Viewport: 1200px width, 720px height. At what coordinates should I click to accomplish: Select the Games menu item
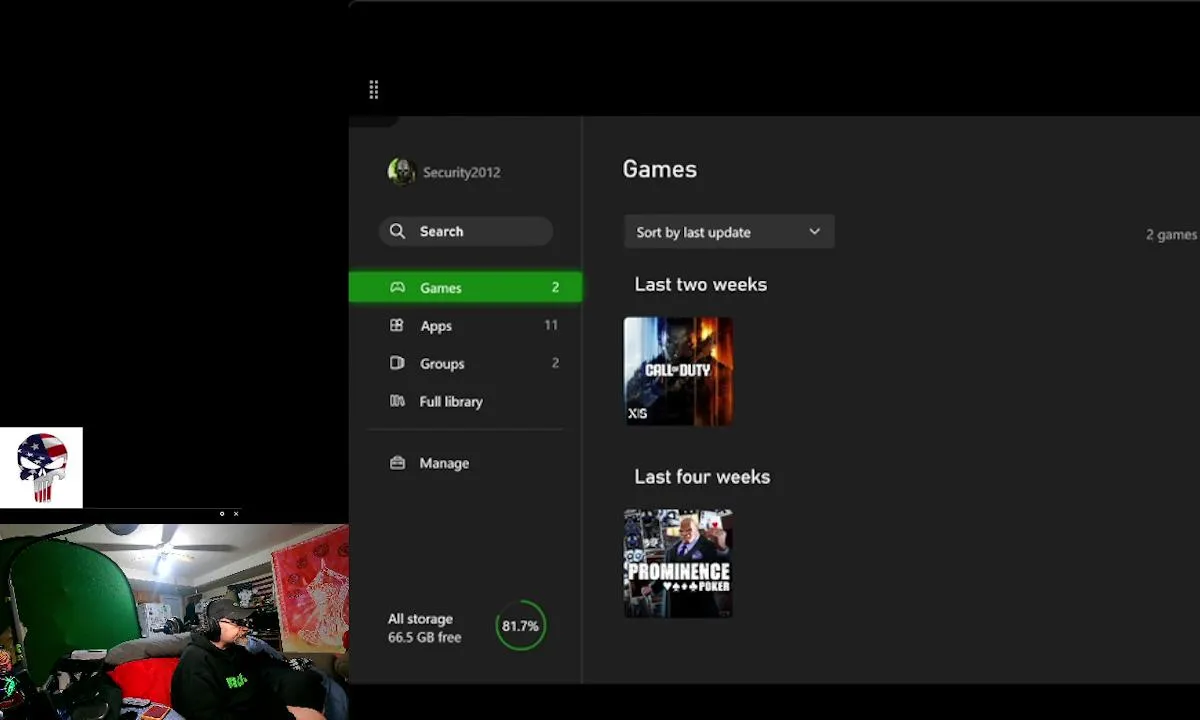465,287
